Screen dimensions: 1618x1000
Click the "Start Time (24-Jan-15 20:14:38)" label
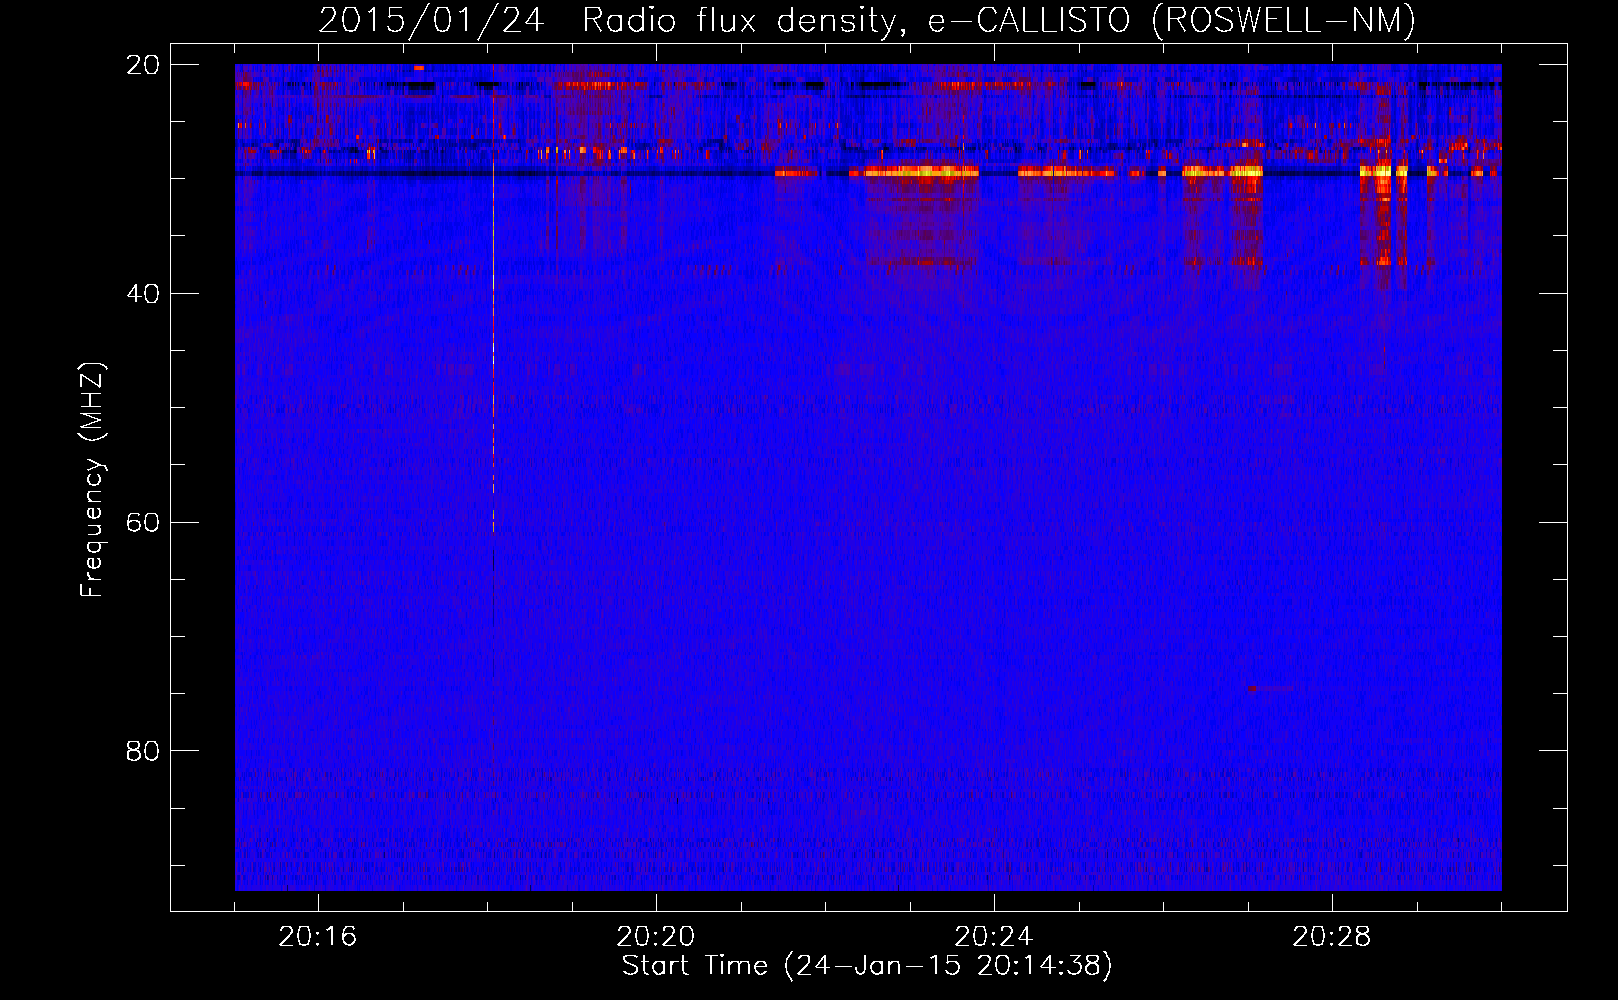(x=867, y=965)
